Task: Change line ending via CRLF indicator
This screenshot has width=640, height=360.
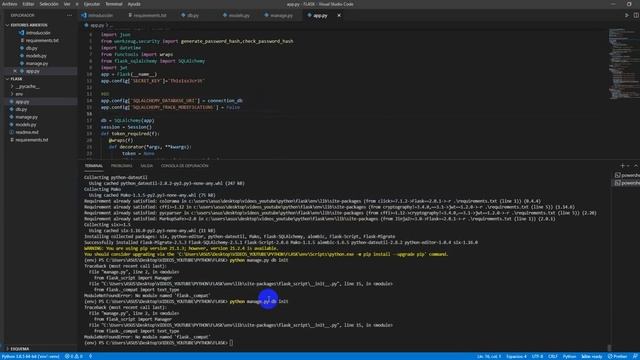Action: point(553,356)
